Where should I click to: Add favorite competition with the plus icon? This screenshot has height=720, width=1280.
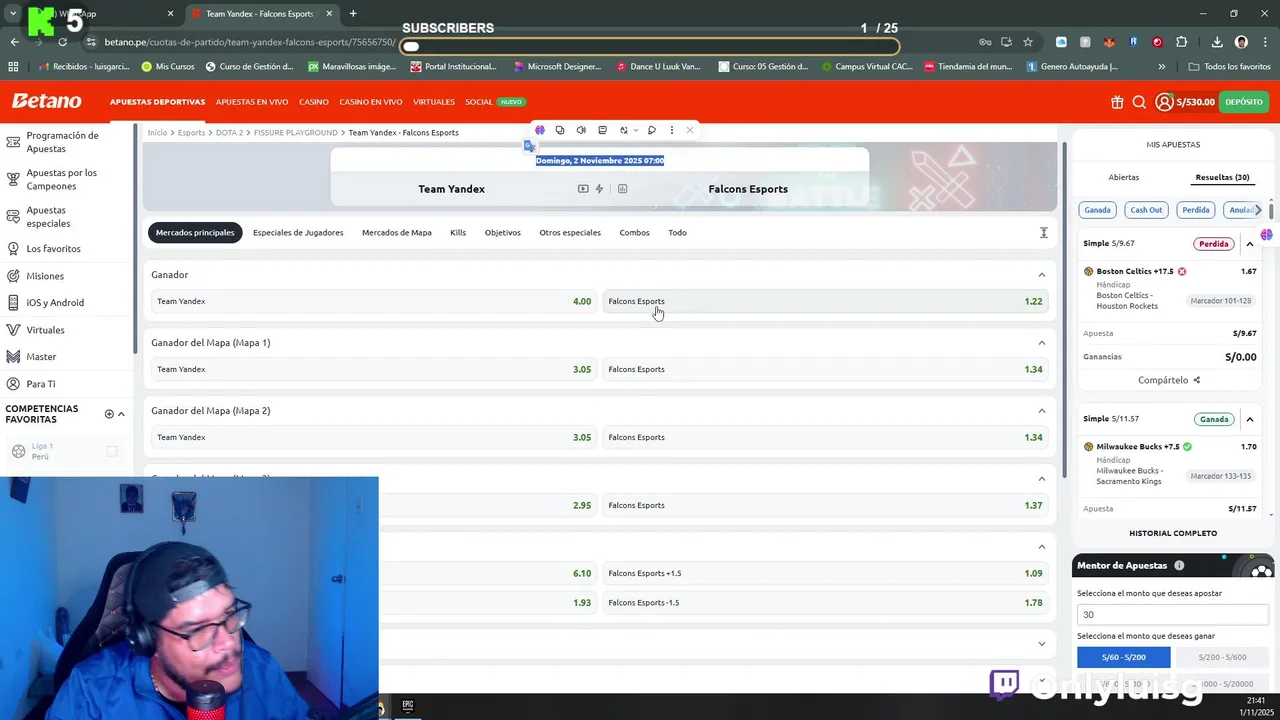click(x=109, y=414)
